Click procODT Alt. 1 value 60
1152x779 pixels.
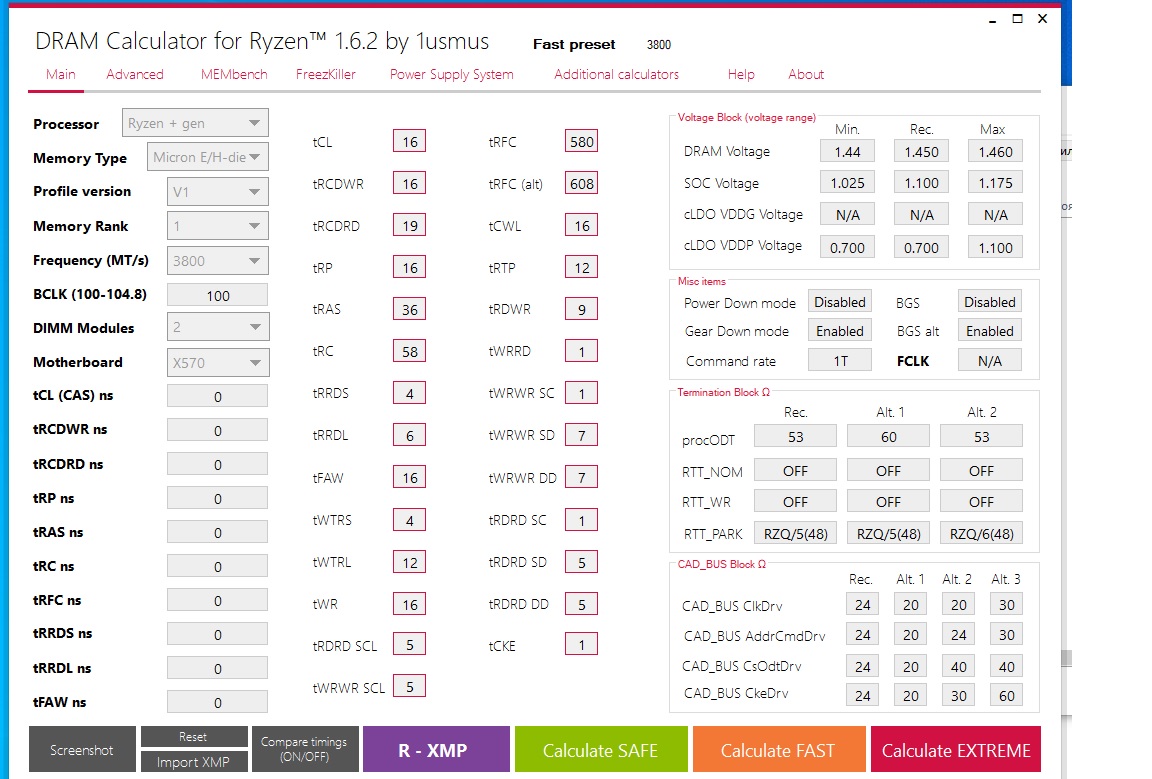click(888, 437)
